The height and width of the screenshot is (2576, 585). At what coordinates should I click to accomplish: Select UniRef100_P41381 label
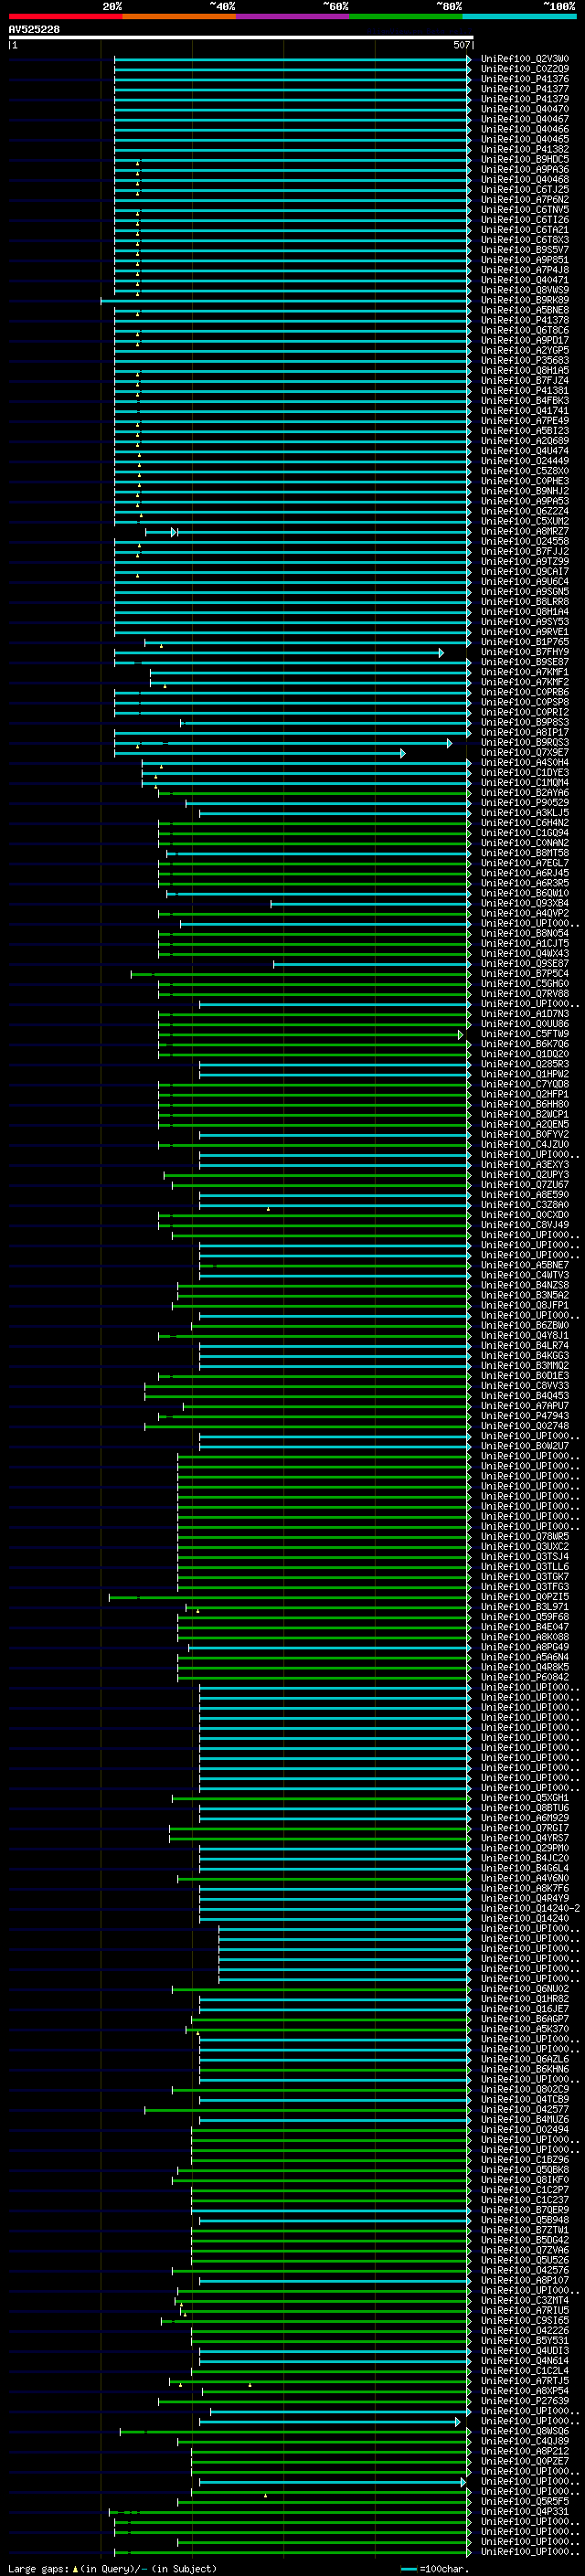click(525, 391)
